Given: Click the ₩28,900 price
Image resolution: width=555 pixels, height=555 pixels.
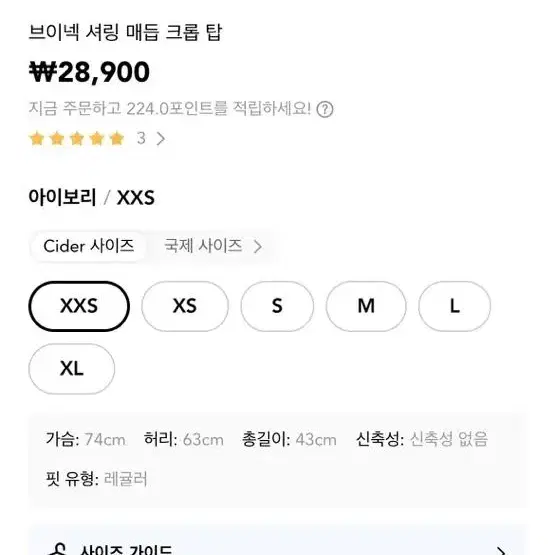Looking at the screenshot, I should [89, 72].
